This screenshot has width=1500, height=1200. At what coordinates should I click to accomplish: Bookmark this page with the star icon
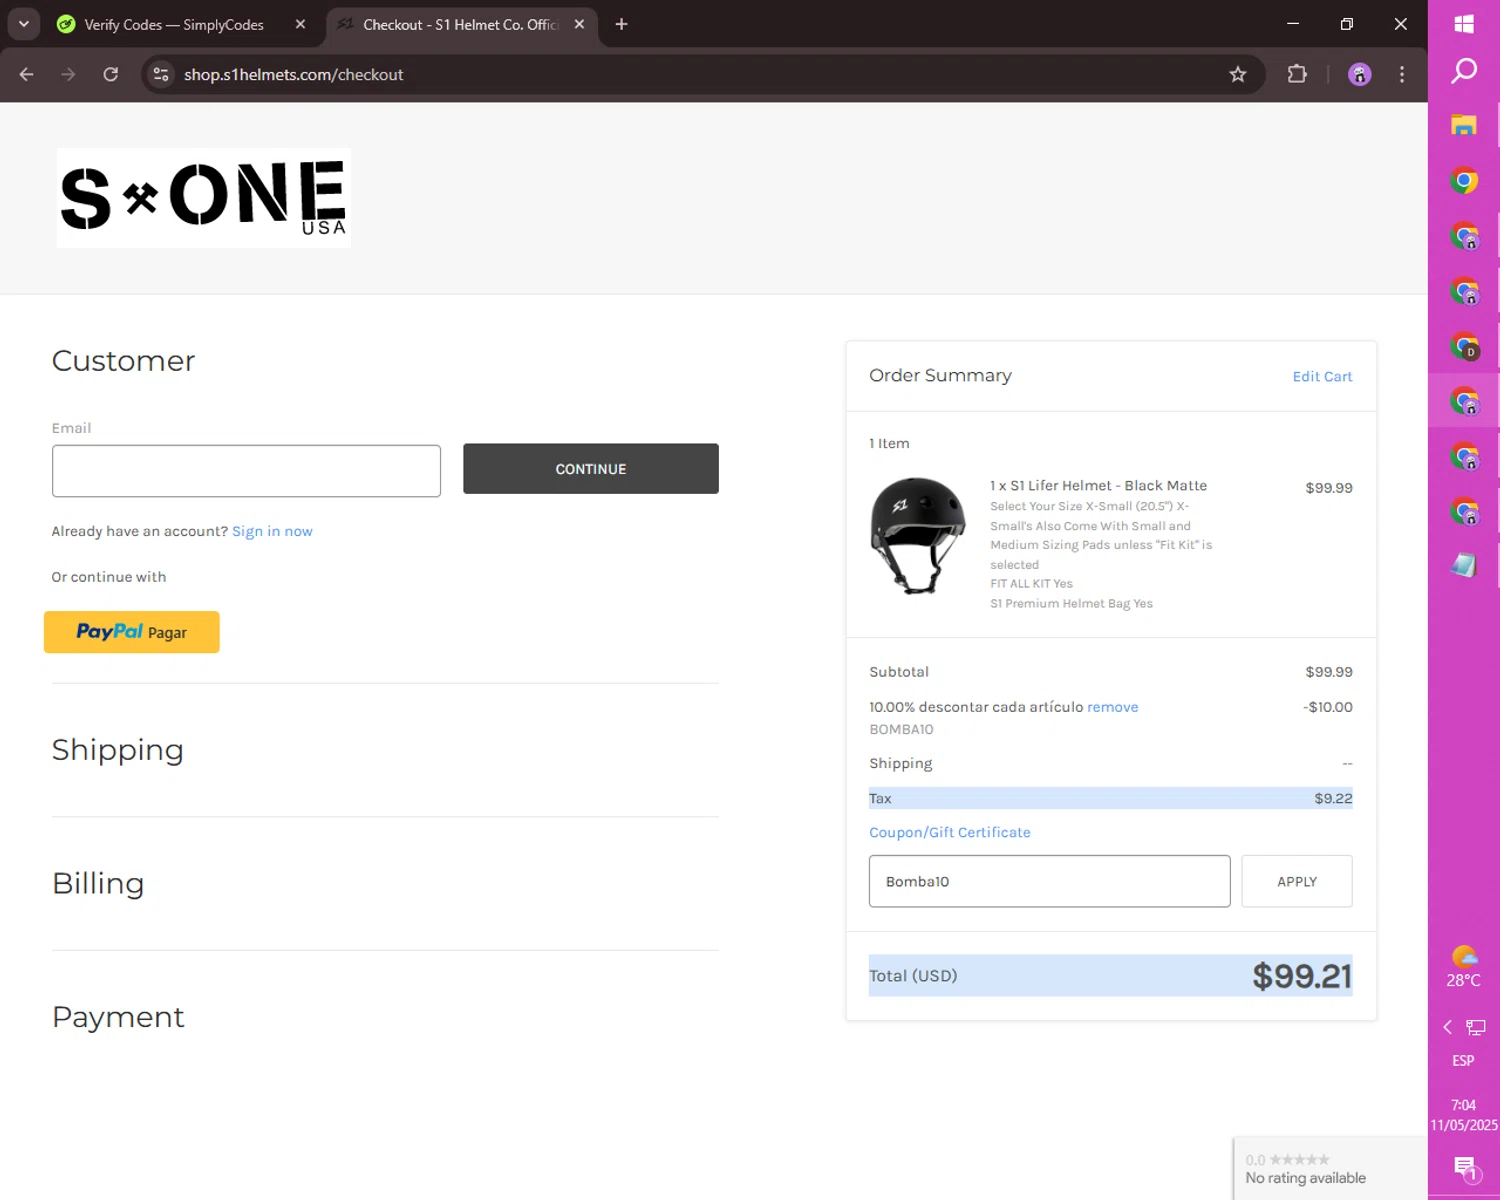1238,74
